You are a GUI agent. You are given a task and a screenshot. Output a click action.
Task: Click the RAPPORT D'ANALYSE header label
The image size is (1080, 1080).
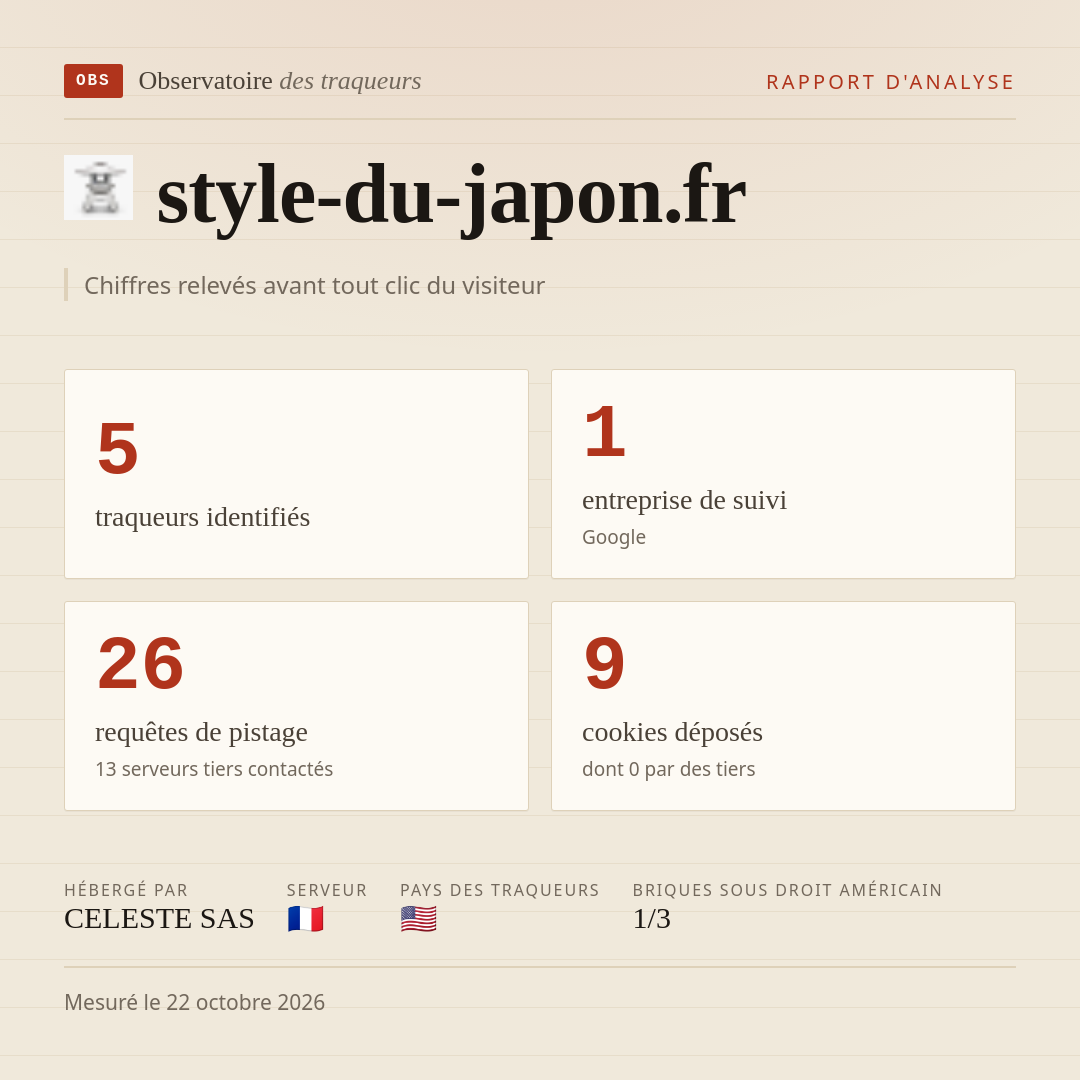coord(891,82)
